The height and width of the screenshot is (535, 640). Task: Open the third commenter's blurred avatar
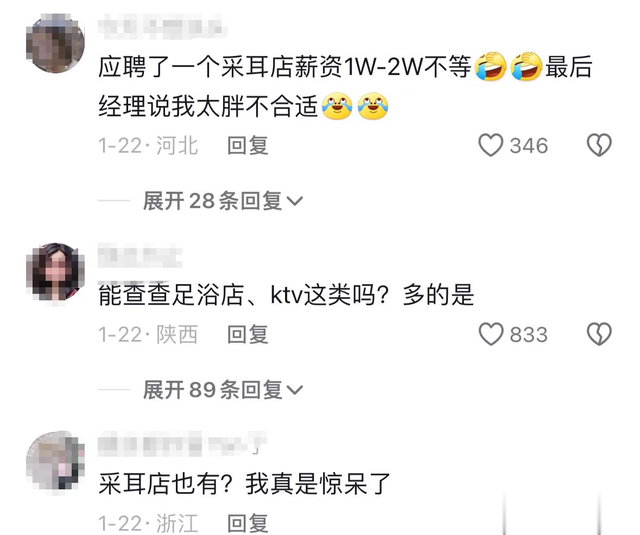(56, 461)
